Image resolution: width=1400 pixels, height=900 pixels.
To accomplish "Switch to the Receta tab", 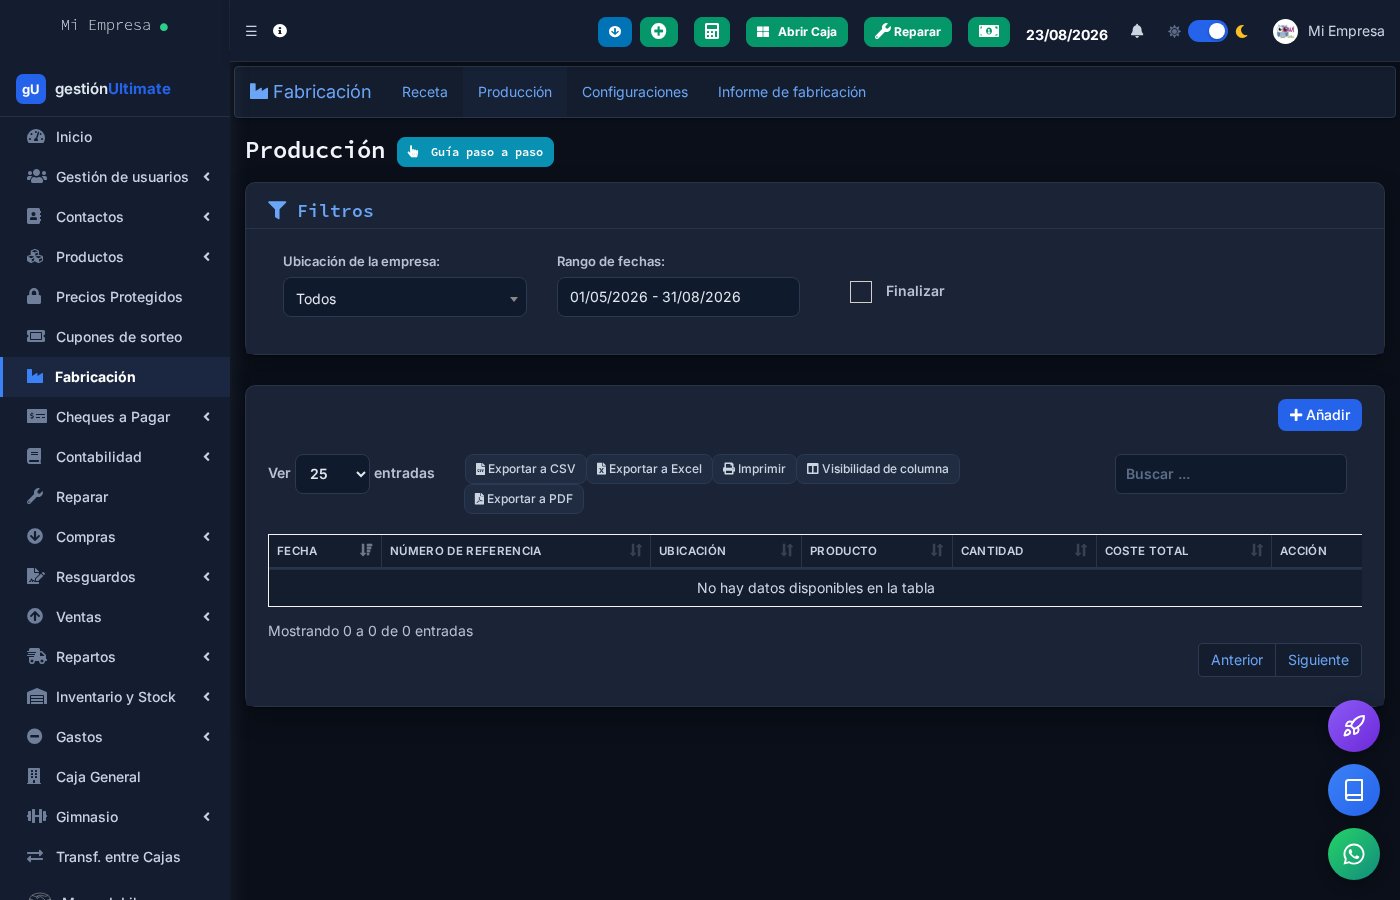I will 425,92.
